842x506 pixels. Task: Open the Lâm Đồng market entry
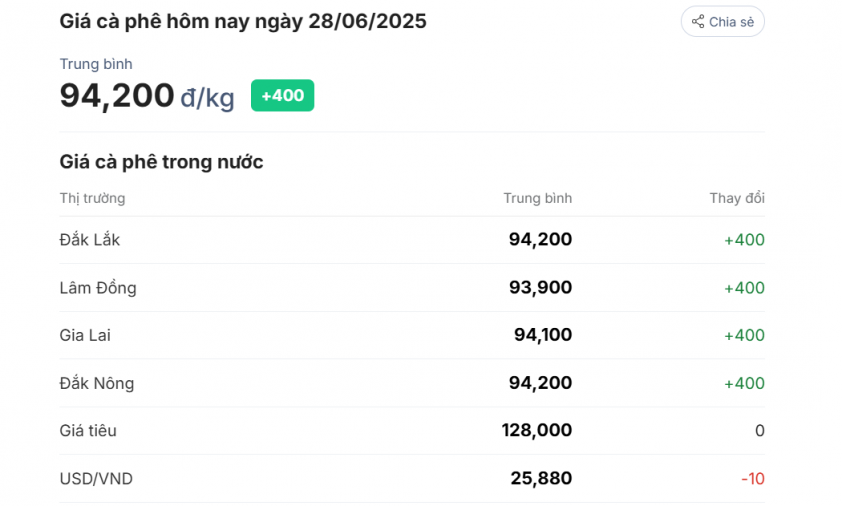pyautogui.click(x=98, y=288)
